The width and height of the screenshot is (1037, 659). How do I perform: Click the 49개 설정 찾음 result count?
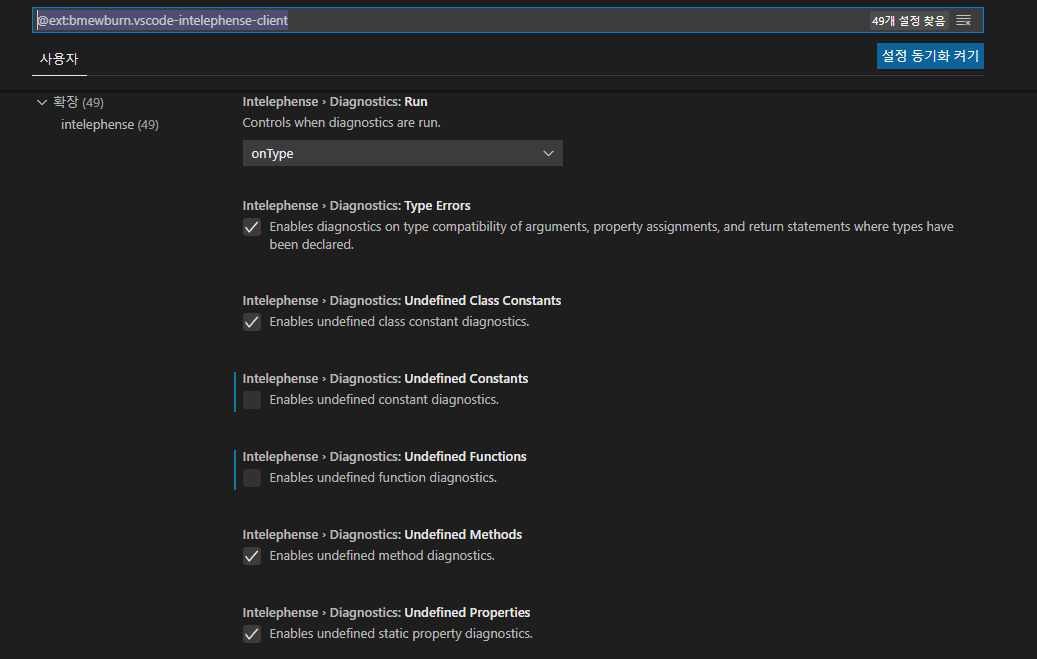tap(908, 21)
